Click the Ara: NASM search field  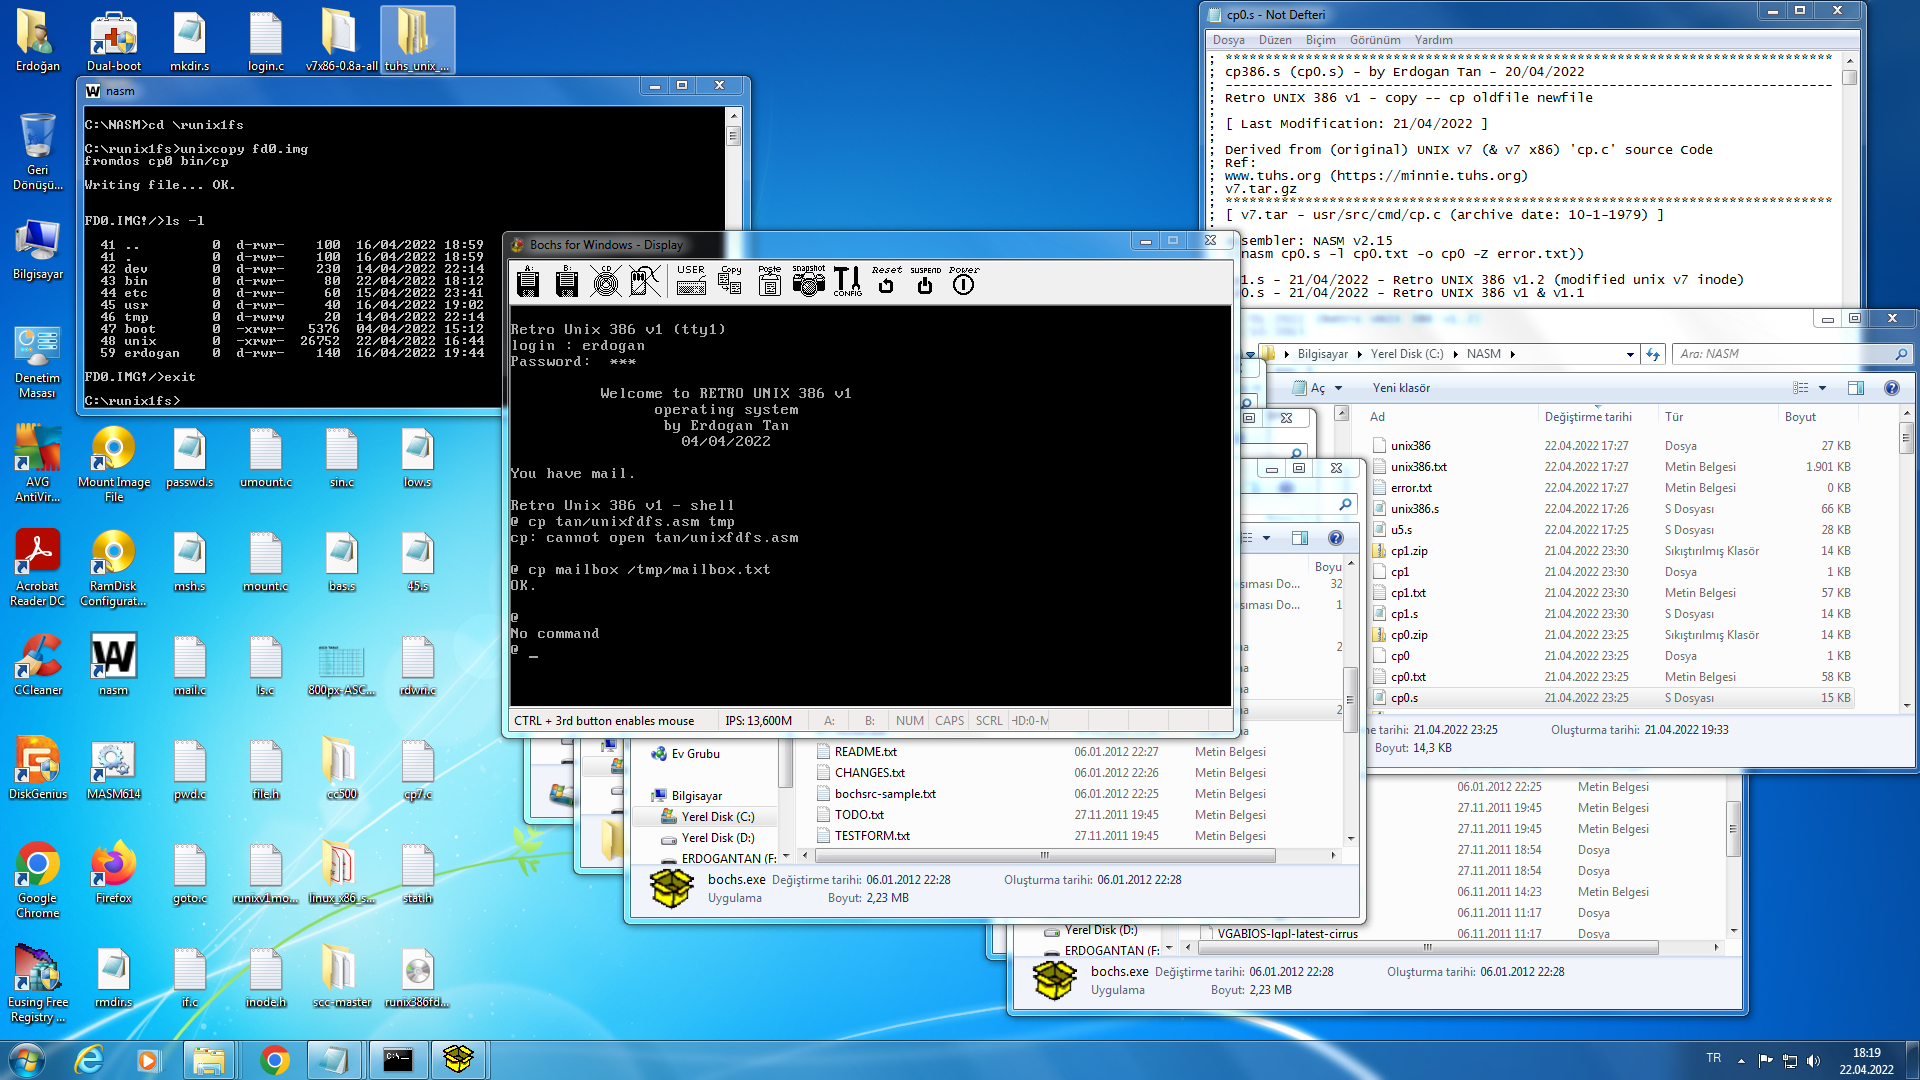click(1792, 354)
